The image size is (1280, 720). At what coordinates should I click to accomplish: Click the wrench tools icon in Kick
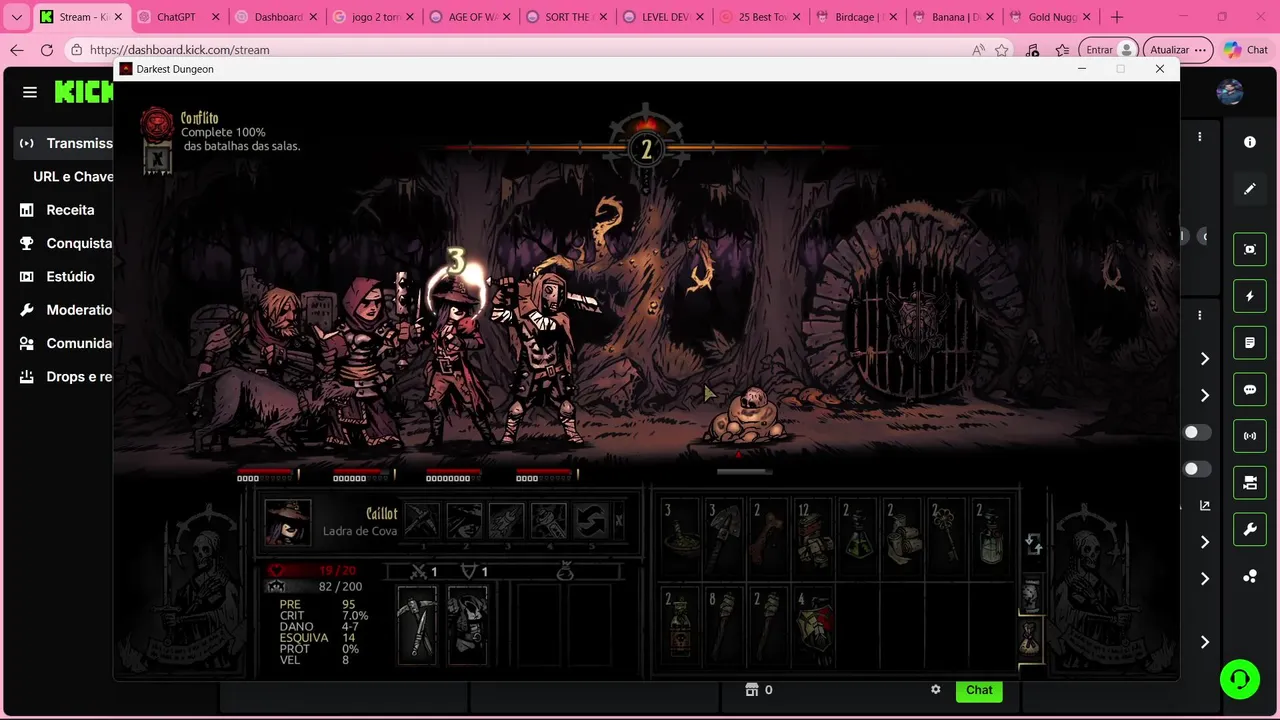(1250, 530)
